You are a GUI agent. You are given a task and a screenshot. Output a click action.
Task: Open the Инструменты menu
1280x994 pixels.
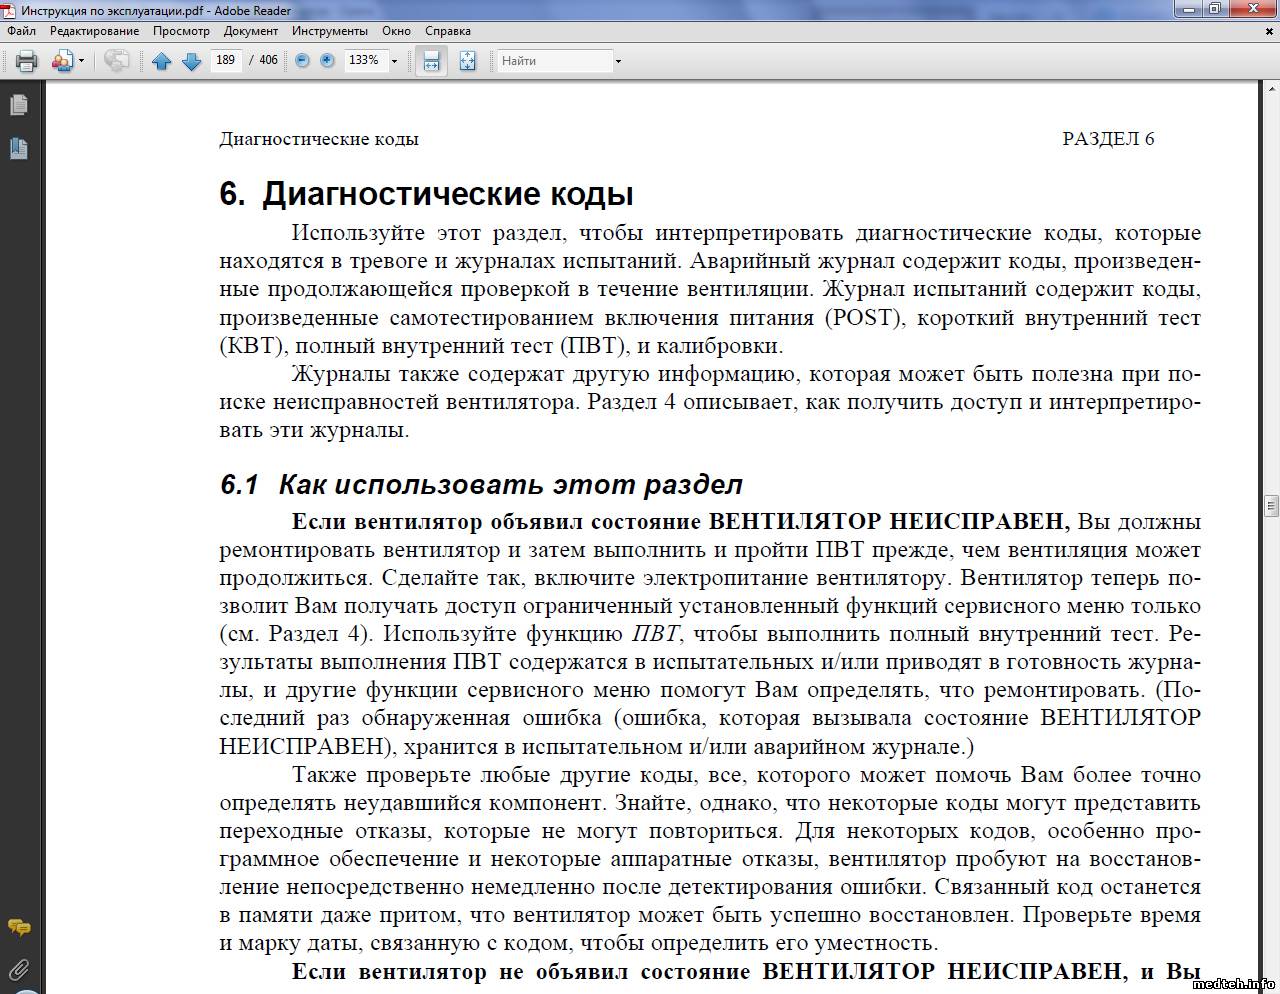click(330, 31)
